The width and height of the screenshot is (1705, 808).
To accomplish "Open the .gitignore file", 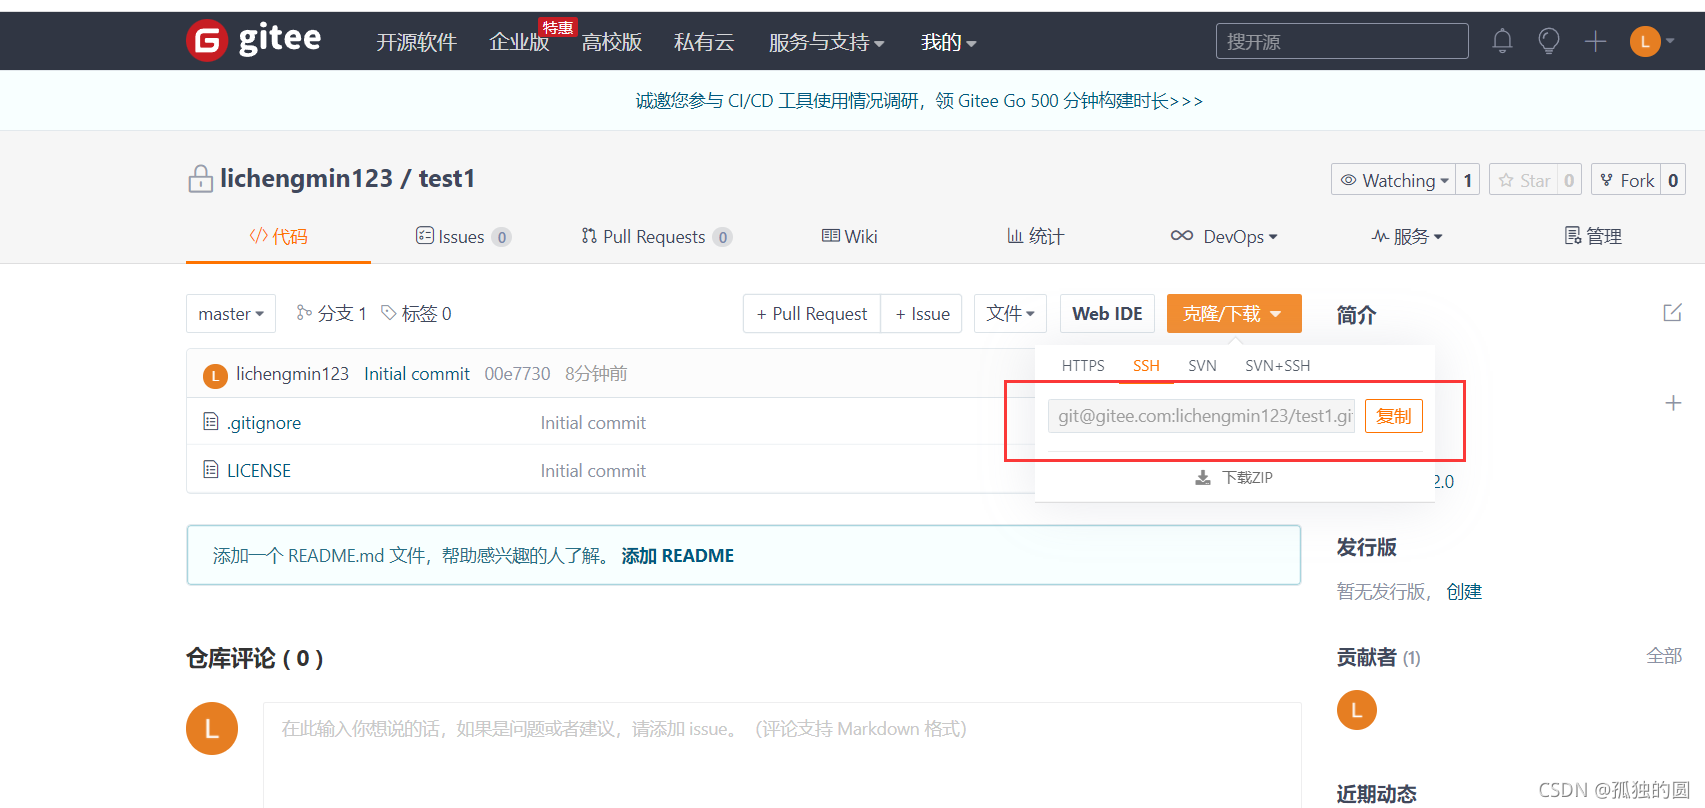I will 264,423.
